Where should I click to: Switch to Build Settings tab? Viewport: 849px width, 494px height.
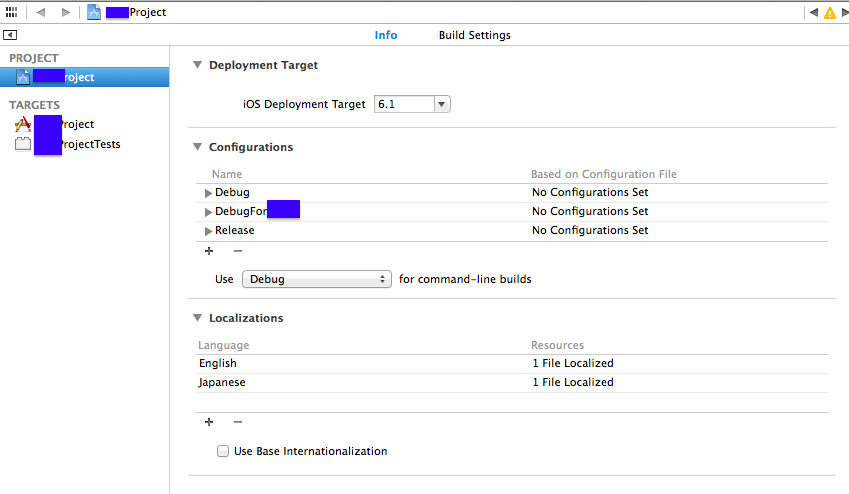tap(474, 35)
